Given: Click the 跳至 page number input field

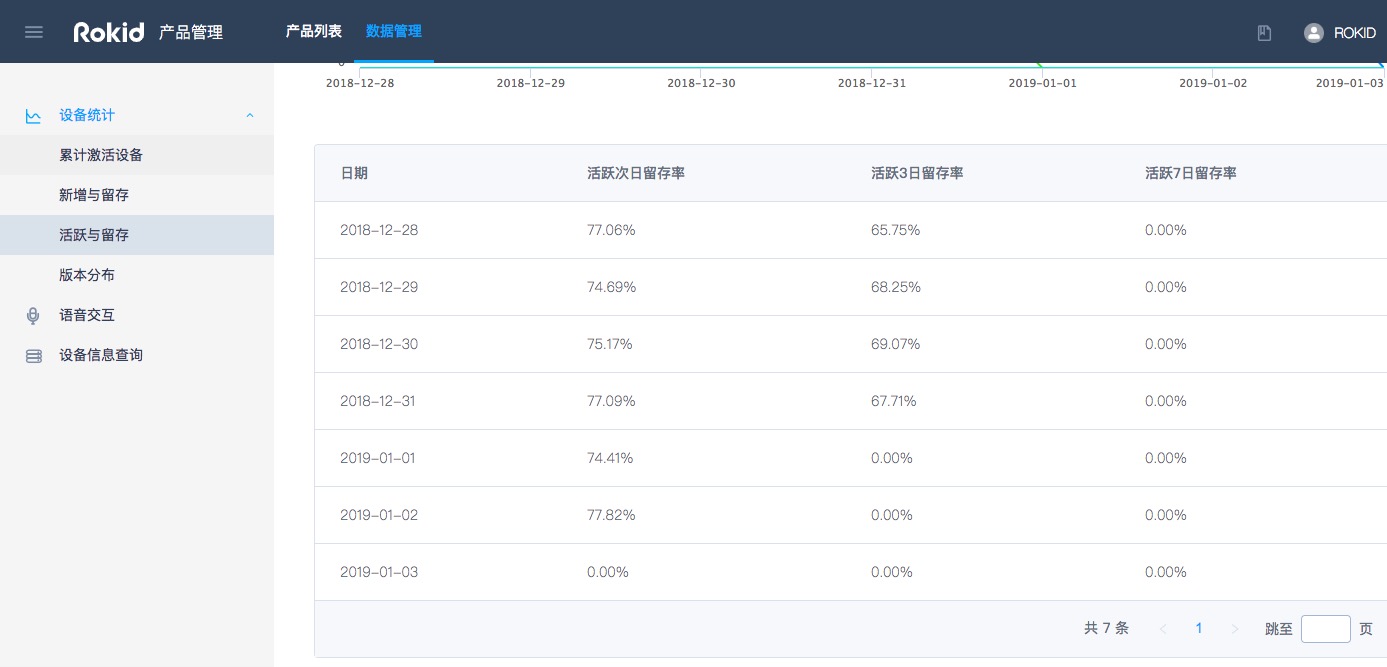Looking at the screenshot, I should [x=1325, y=629].
